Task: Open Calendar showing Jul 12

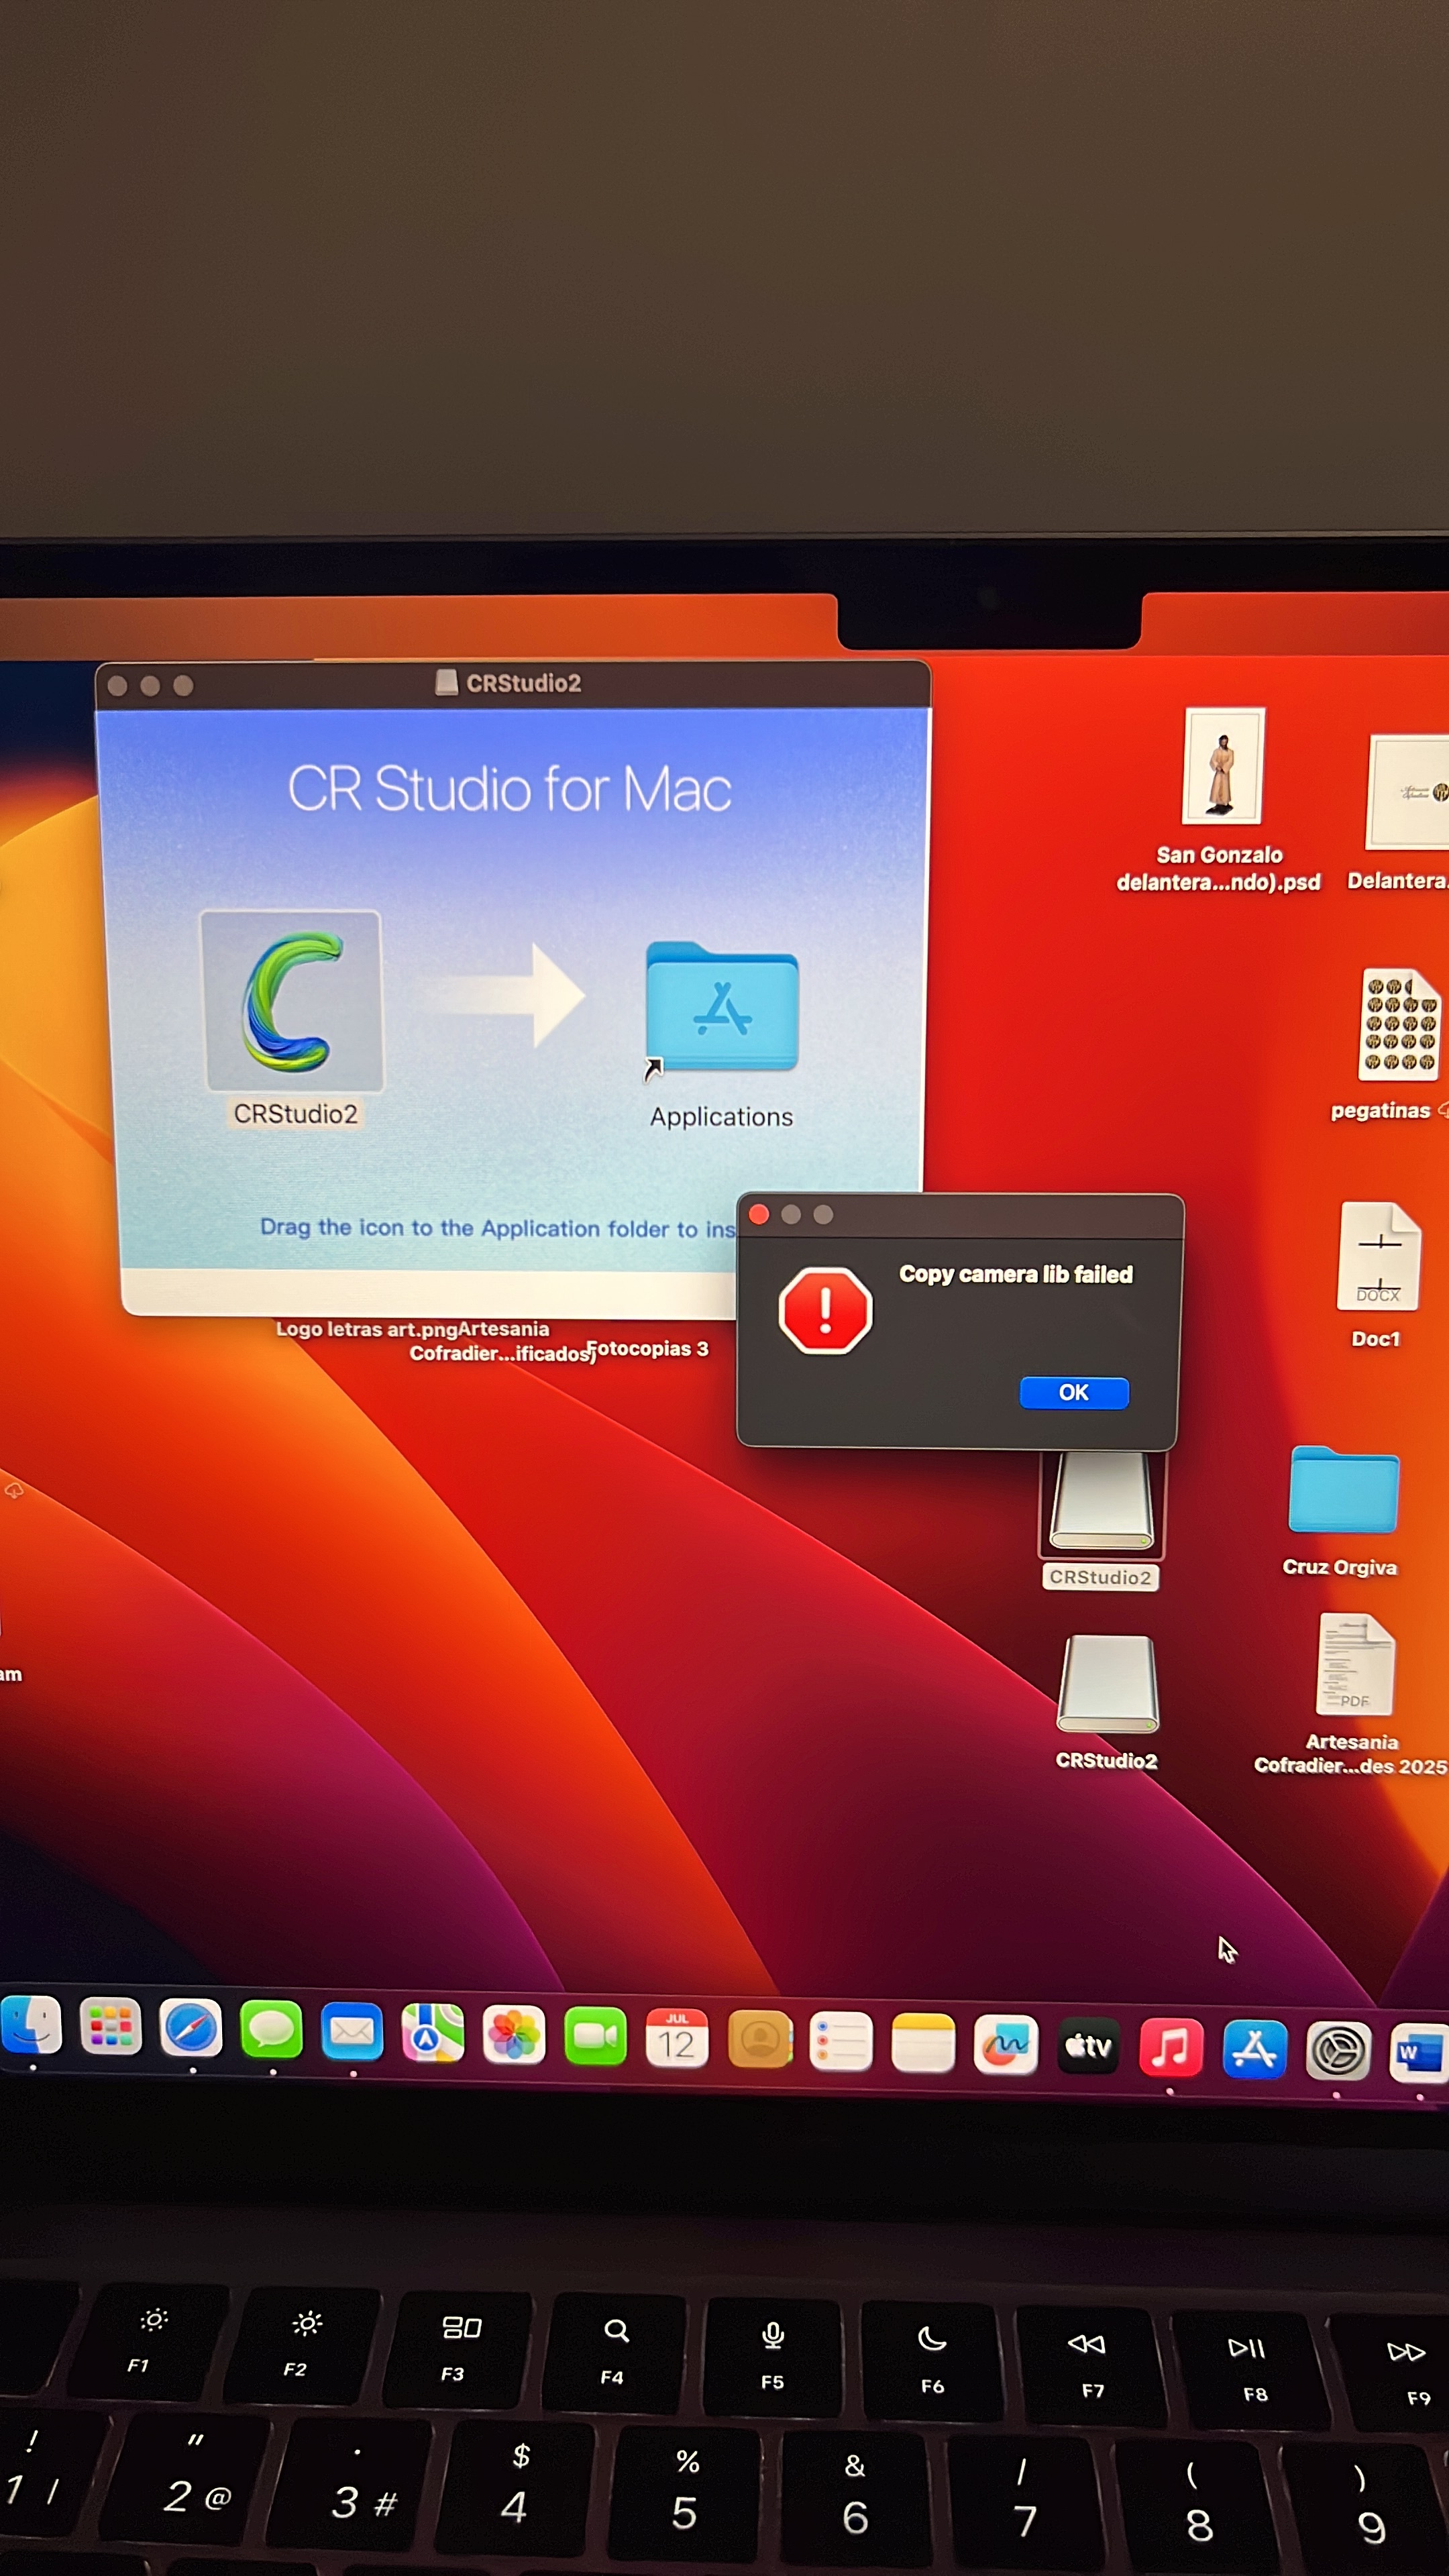Action: pos(677,2038)
